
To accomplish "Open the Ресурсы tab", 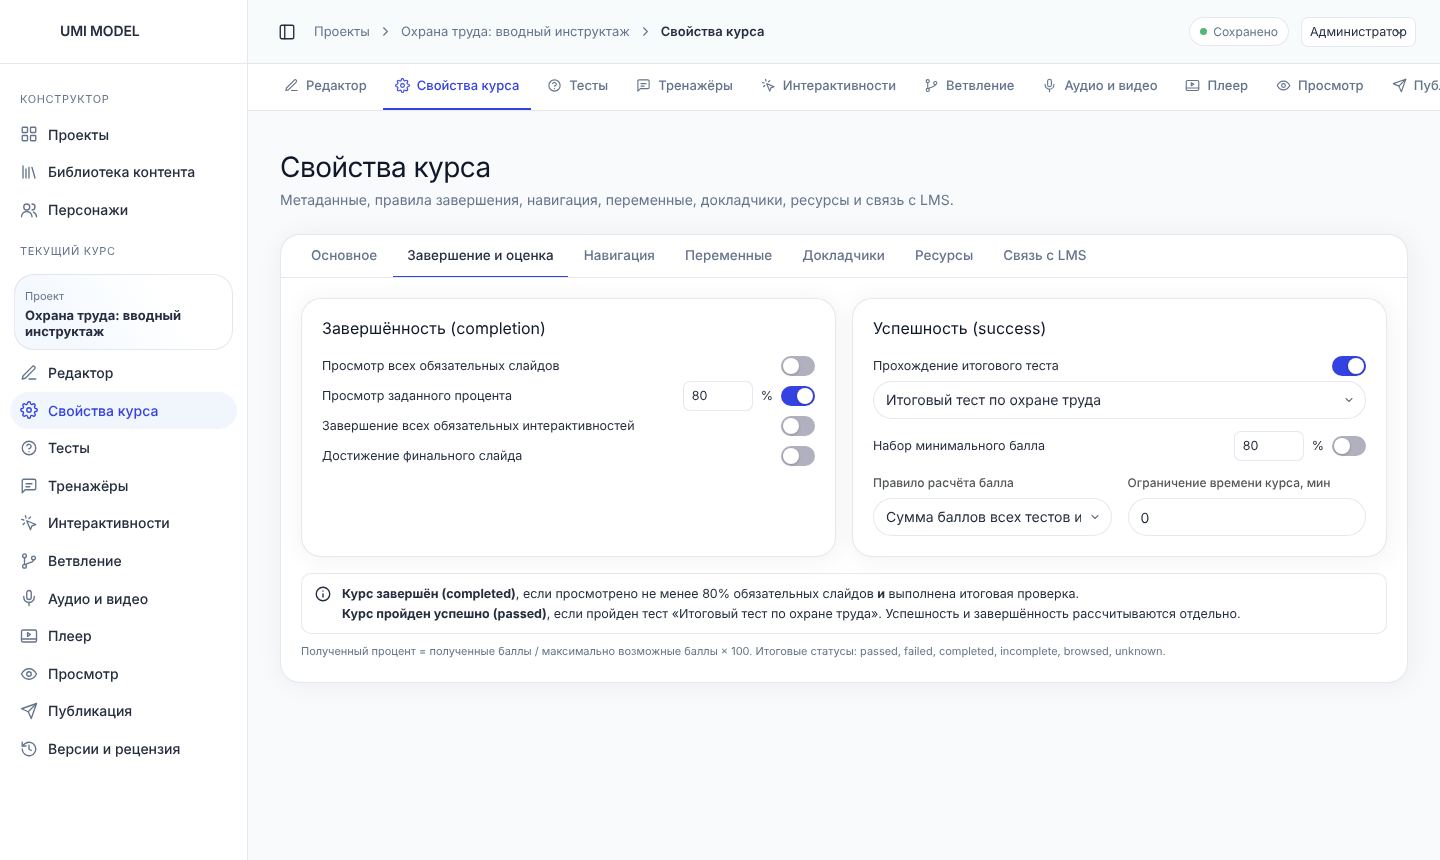I will pyautogui.click(x=944, y=256).
